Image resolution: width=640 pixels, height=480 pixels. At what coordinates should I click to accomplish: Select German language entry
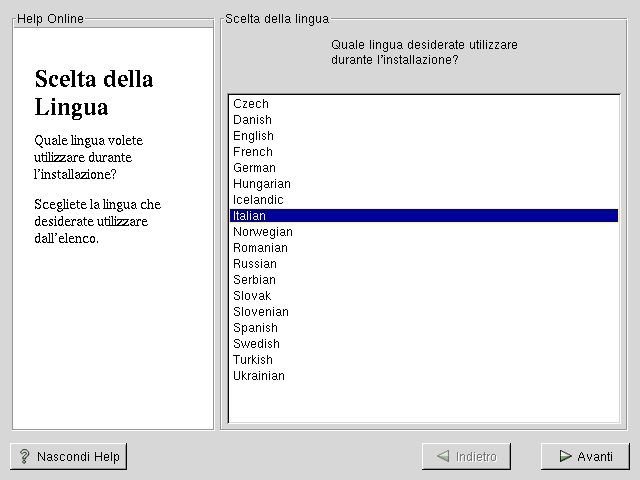click(x=254, y=168)
